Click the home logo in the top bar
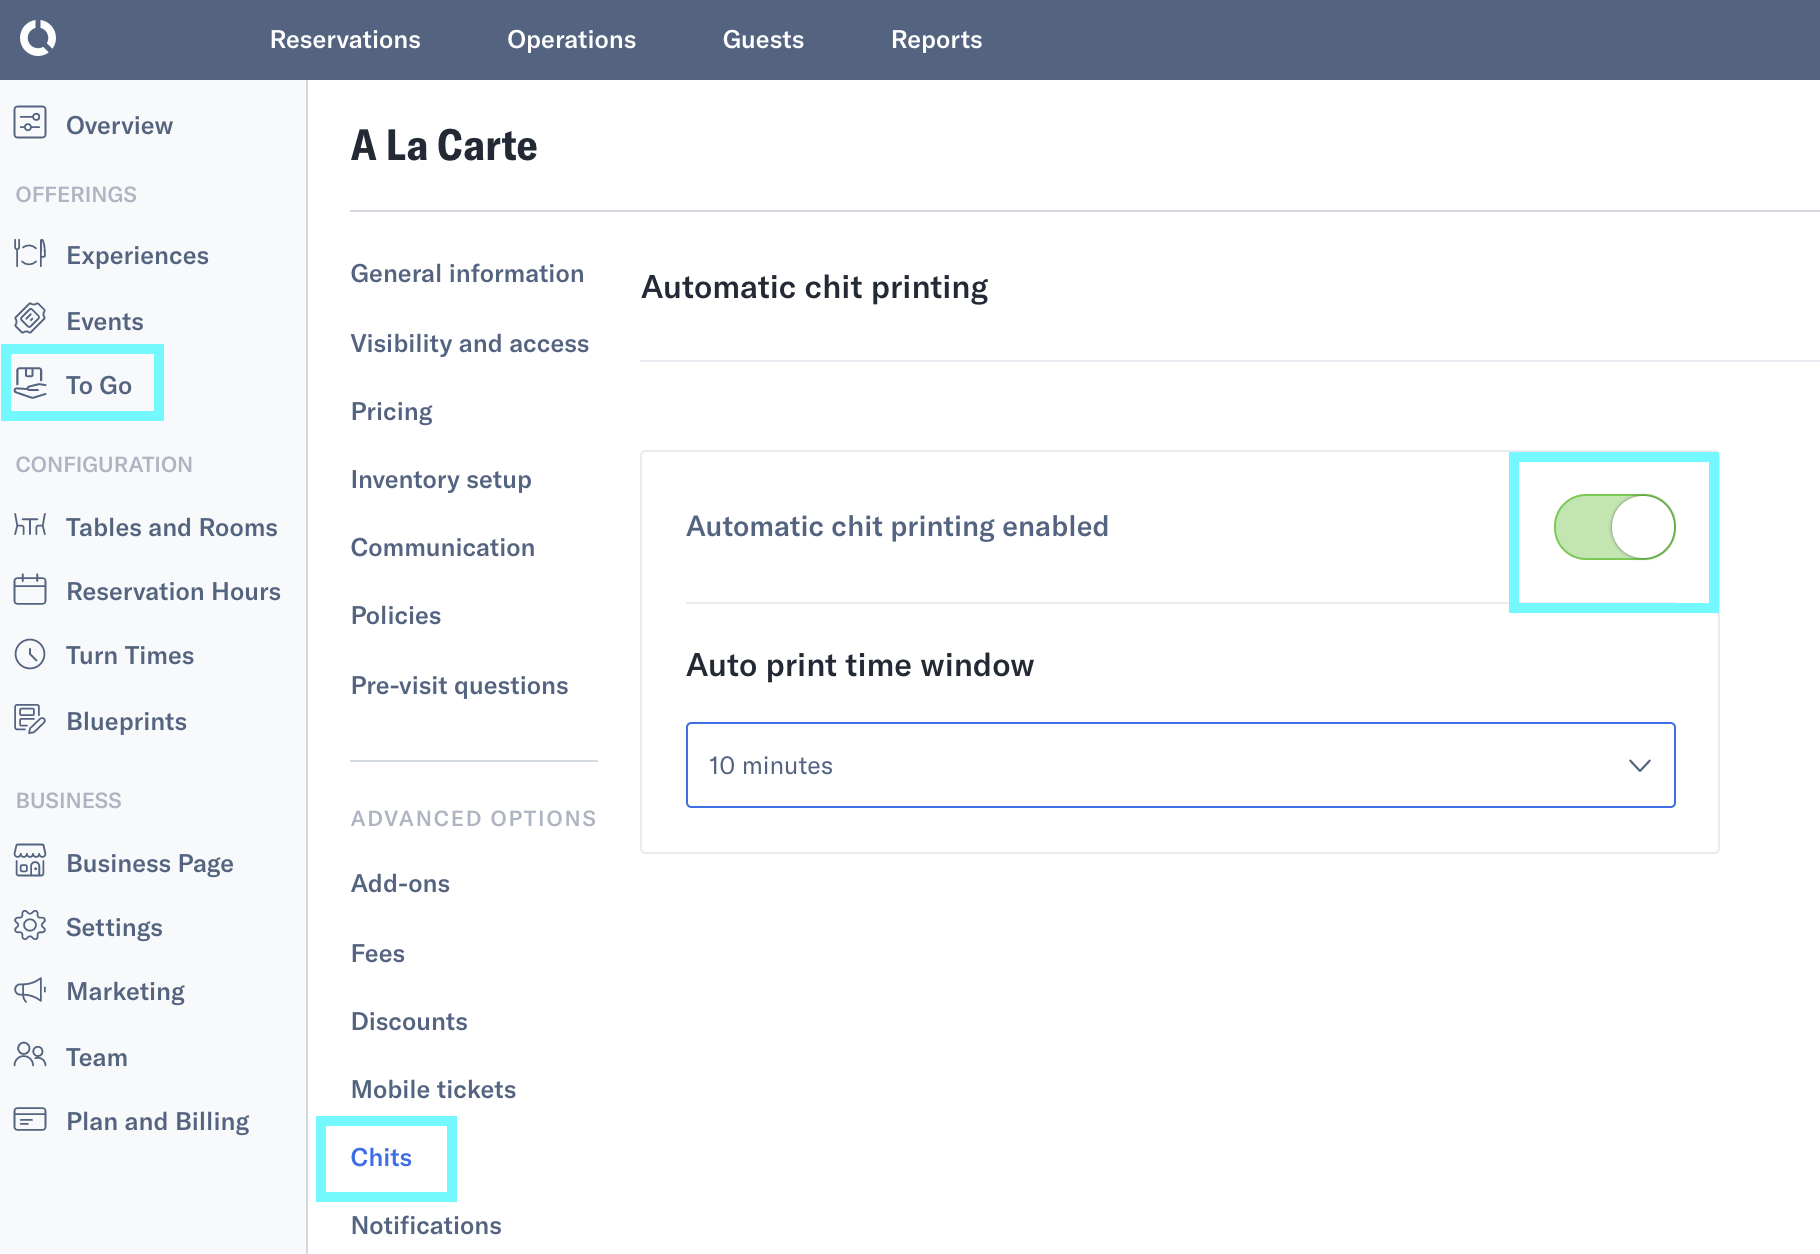Viewport: 1820px width, 1254px height. 38,39
